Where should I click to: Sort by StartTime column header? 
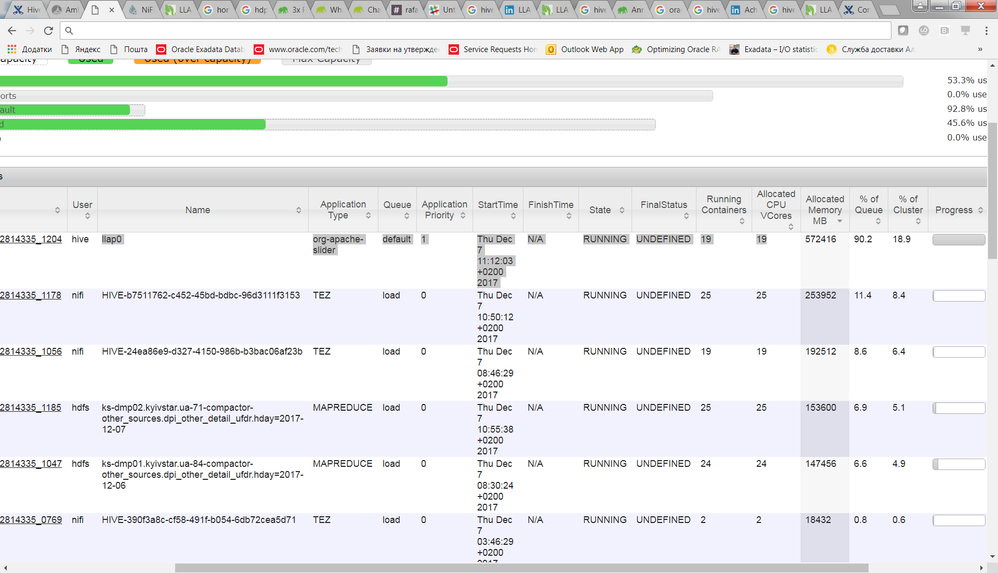(x=497, y=205)
